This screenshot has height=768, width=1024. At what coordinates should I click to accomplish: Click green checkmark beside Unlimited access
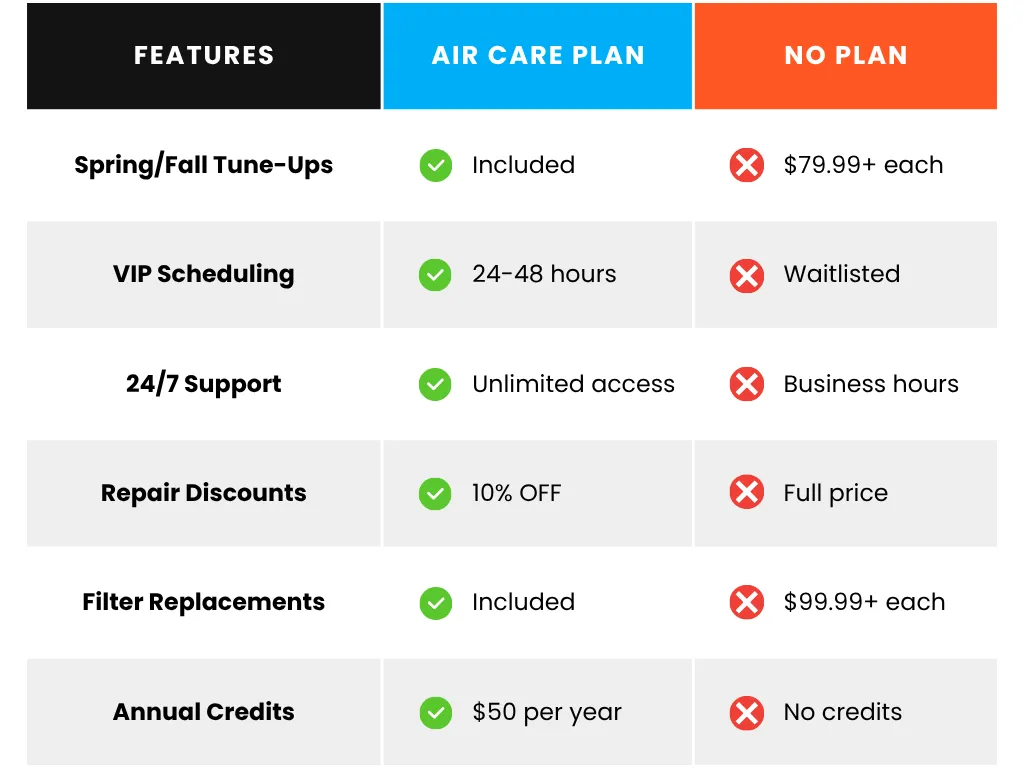click(435, 384)
